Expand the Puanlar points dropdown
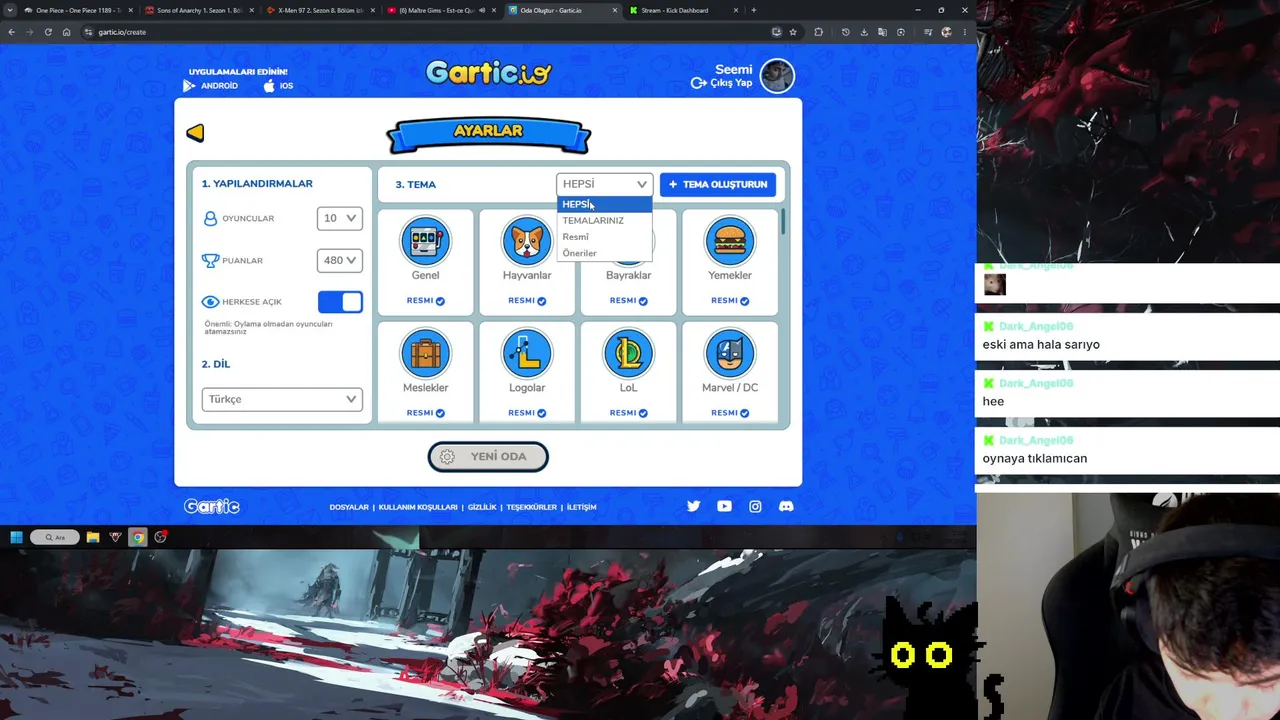Image resolution: width=1280 pixels, height=720 pixels. [x=340, y=260]
